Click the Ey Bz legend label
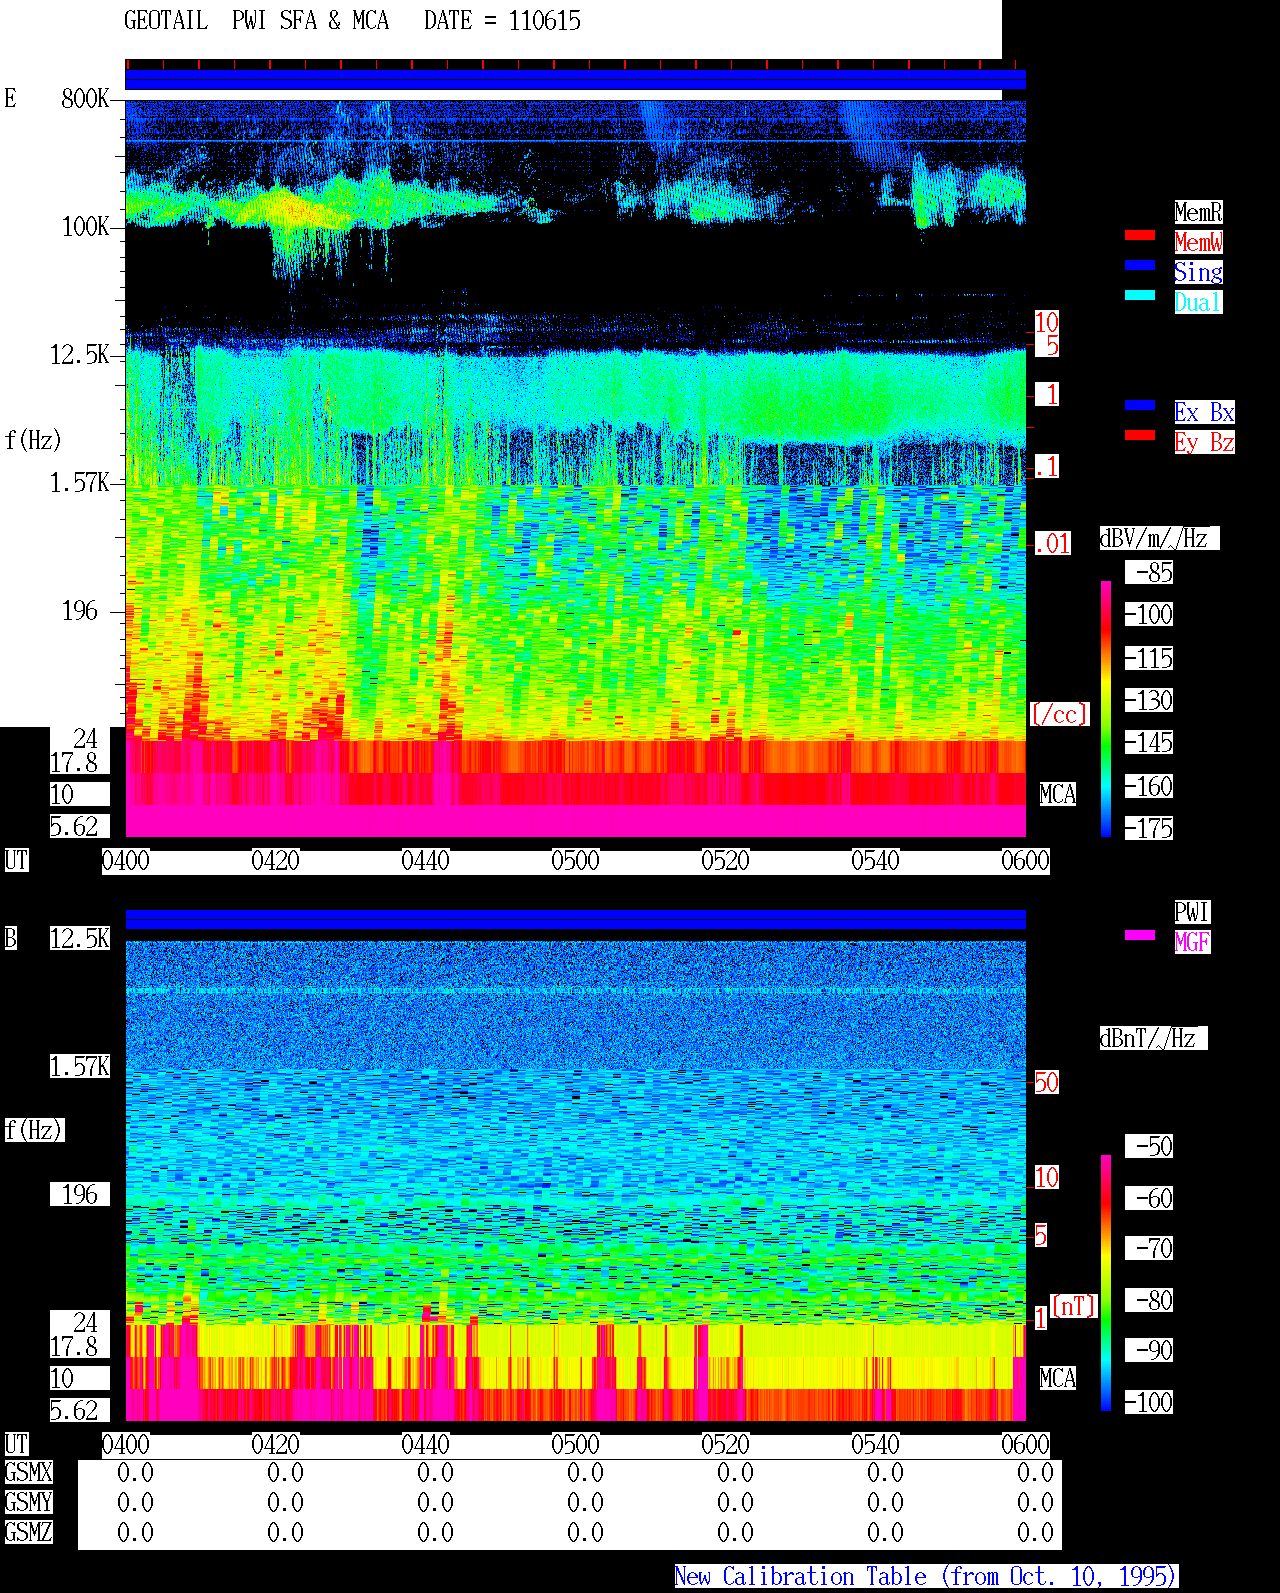This screenshot has width=1280, height=1593. pyautogui.click(x=1204, y=442)
